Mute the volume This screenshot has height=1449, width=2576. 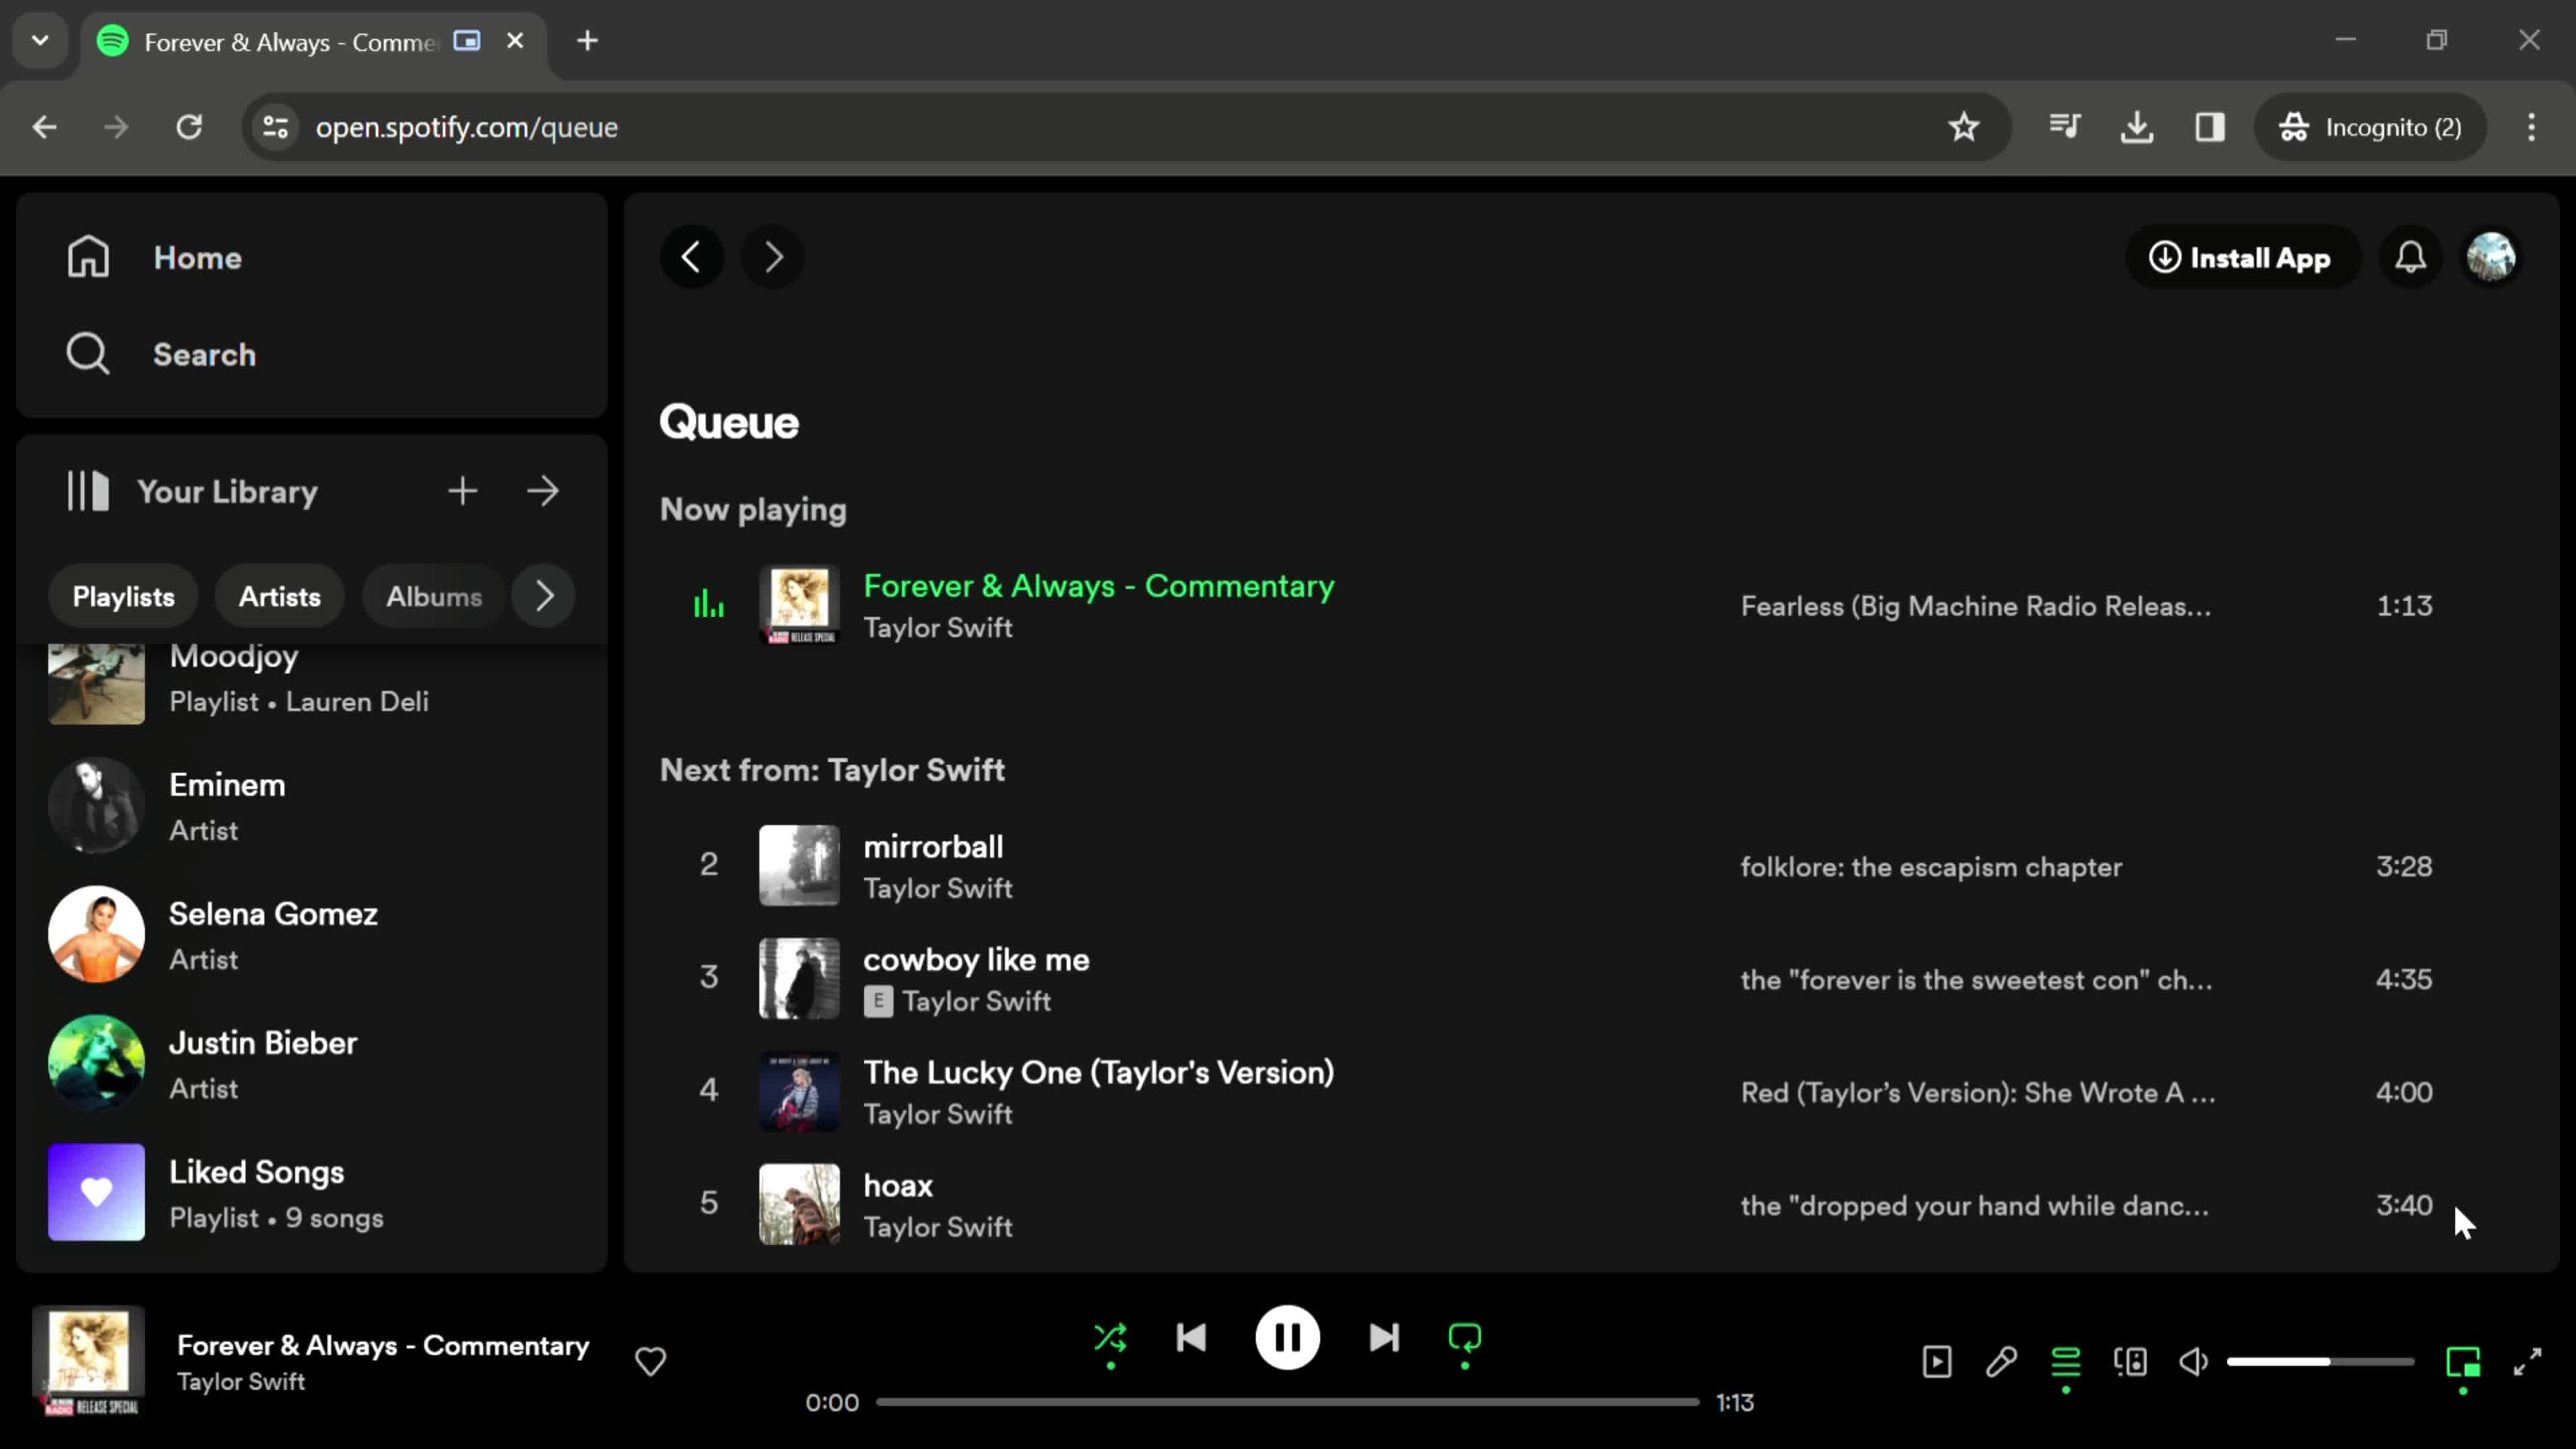[x=2194, y=1361]
